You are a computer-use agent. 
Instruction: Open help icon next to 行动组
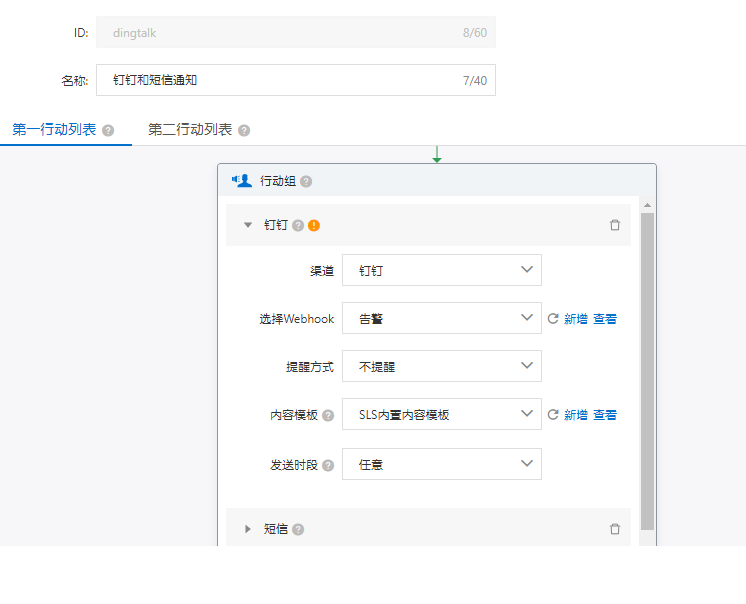tap(306, 181)
